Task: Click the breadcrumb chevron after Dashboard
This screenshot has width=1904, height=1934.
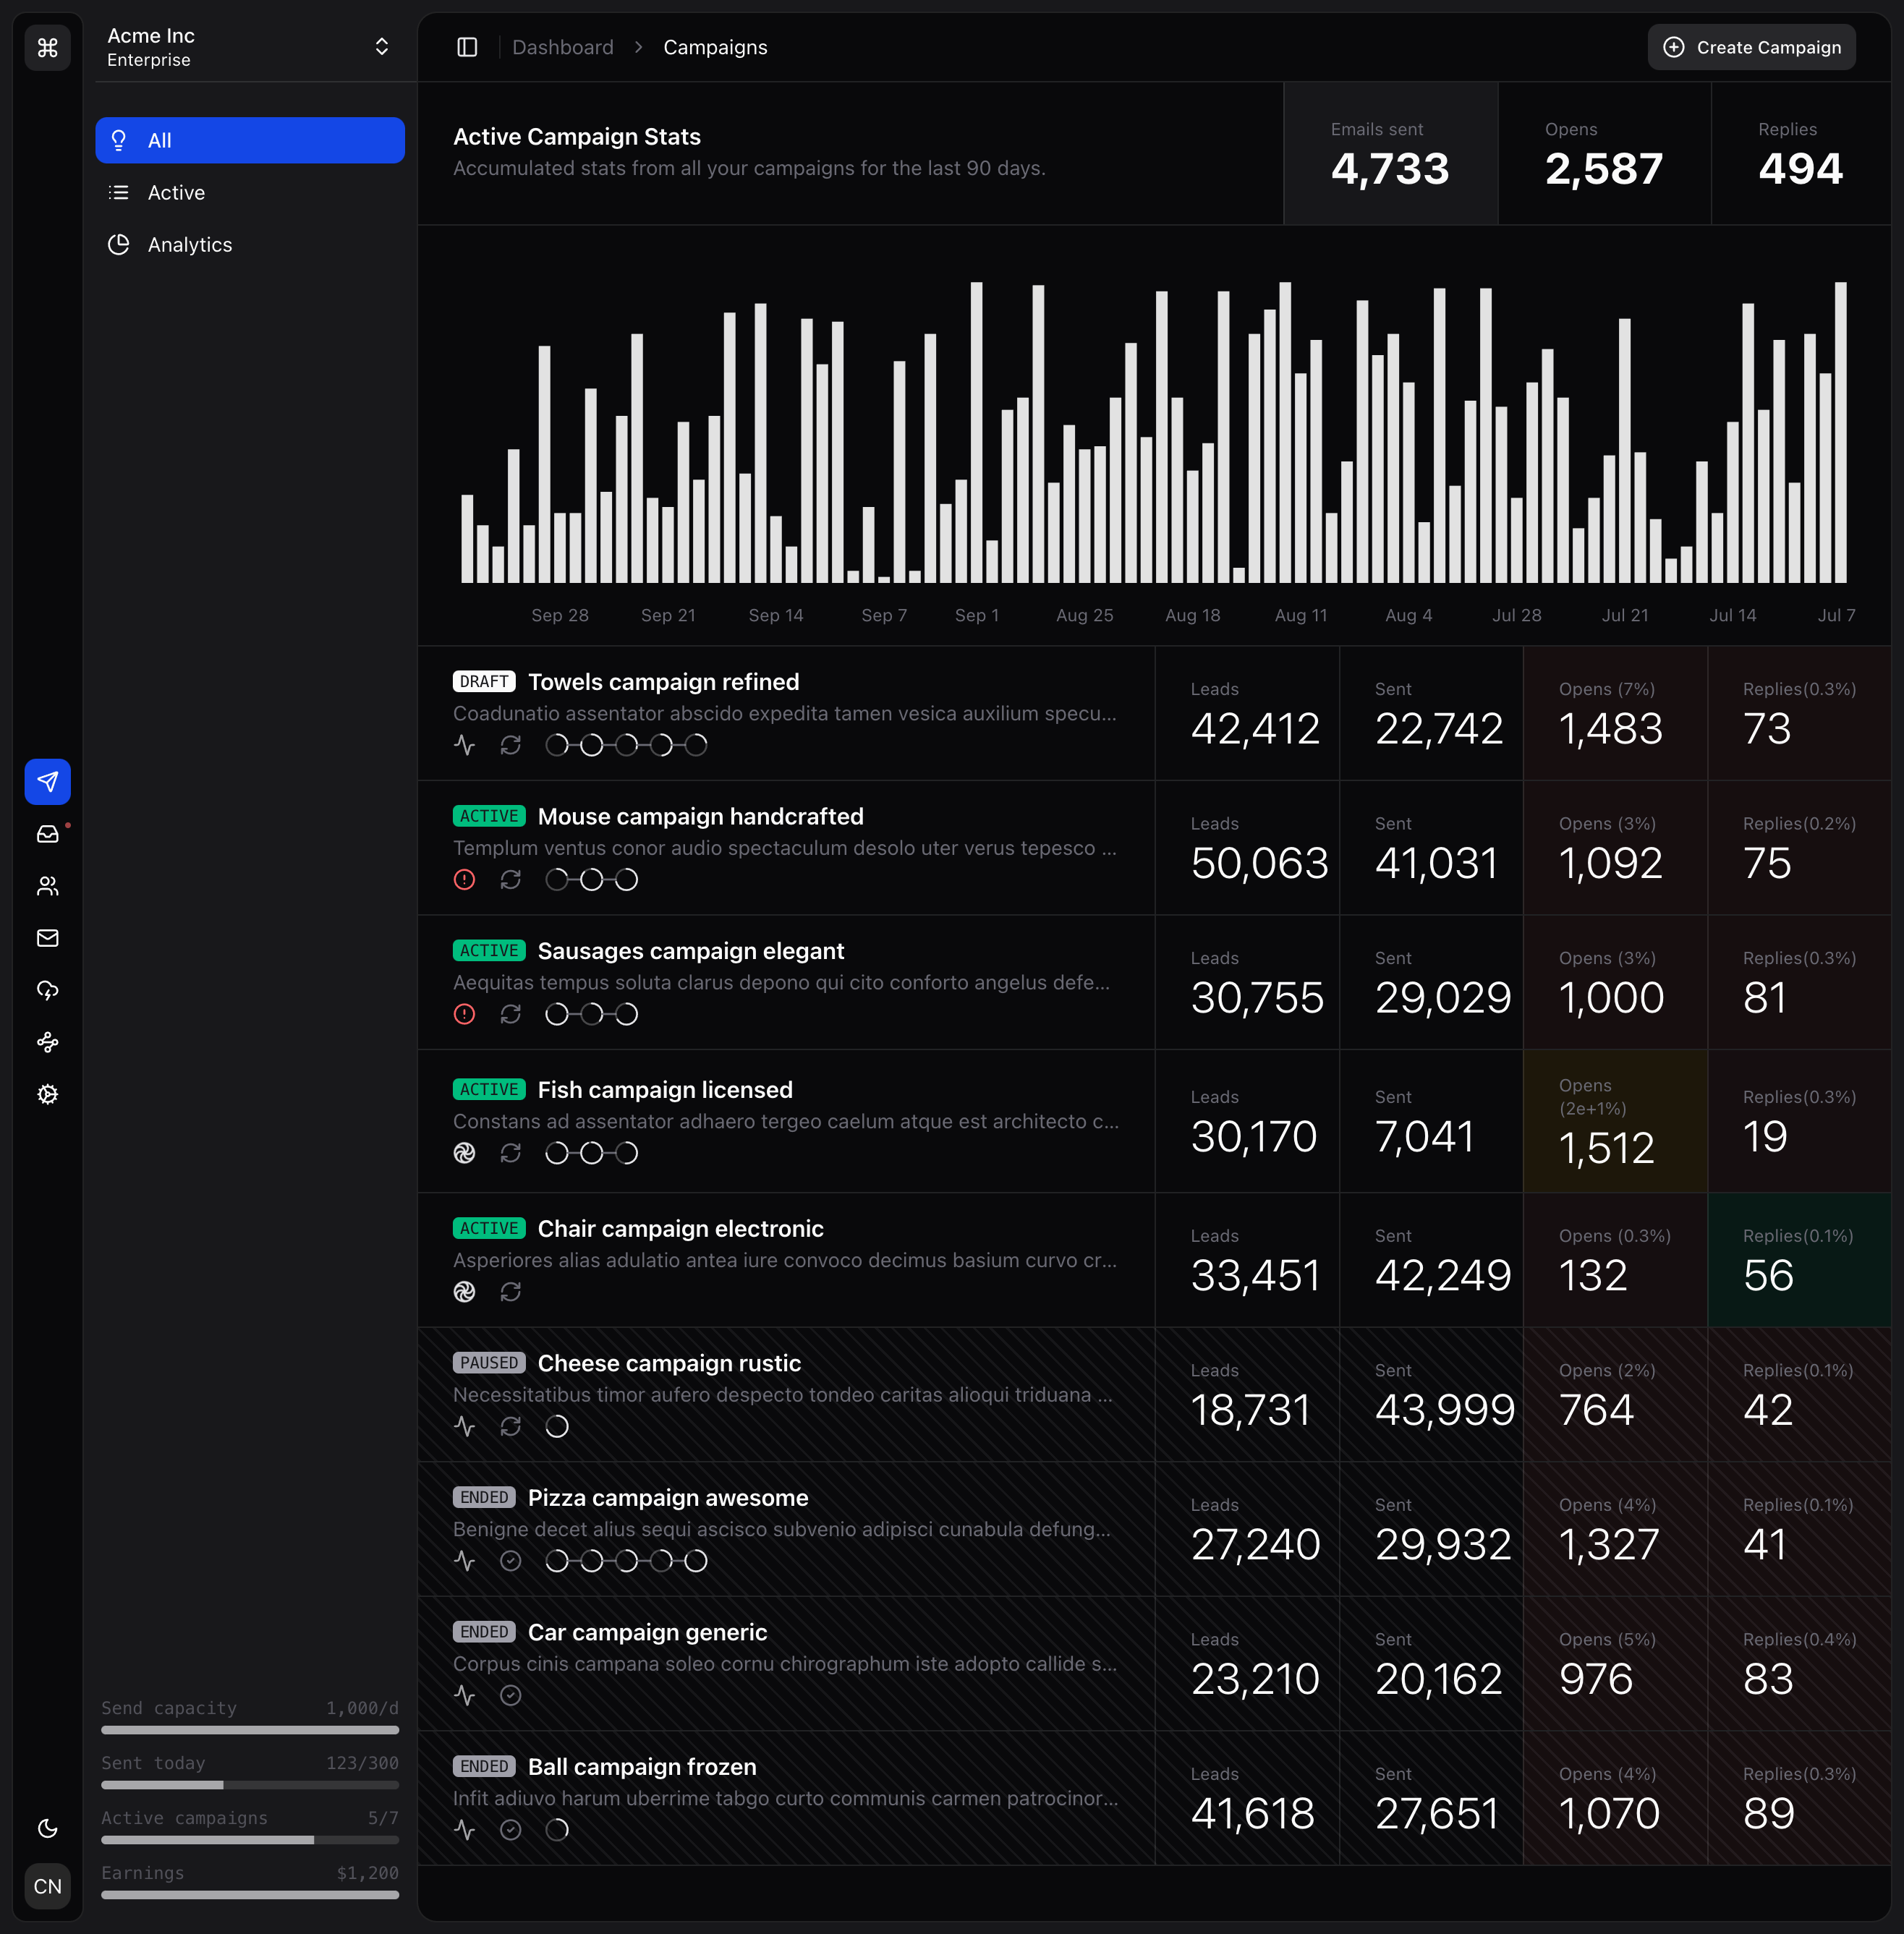Action: (x=638, y=47)
